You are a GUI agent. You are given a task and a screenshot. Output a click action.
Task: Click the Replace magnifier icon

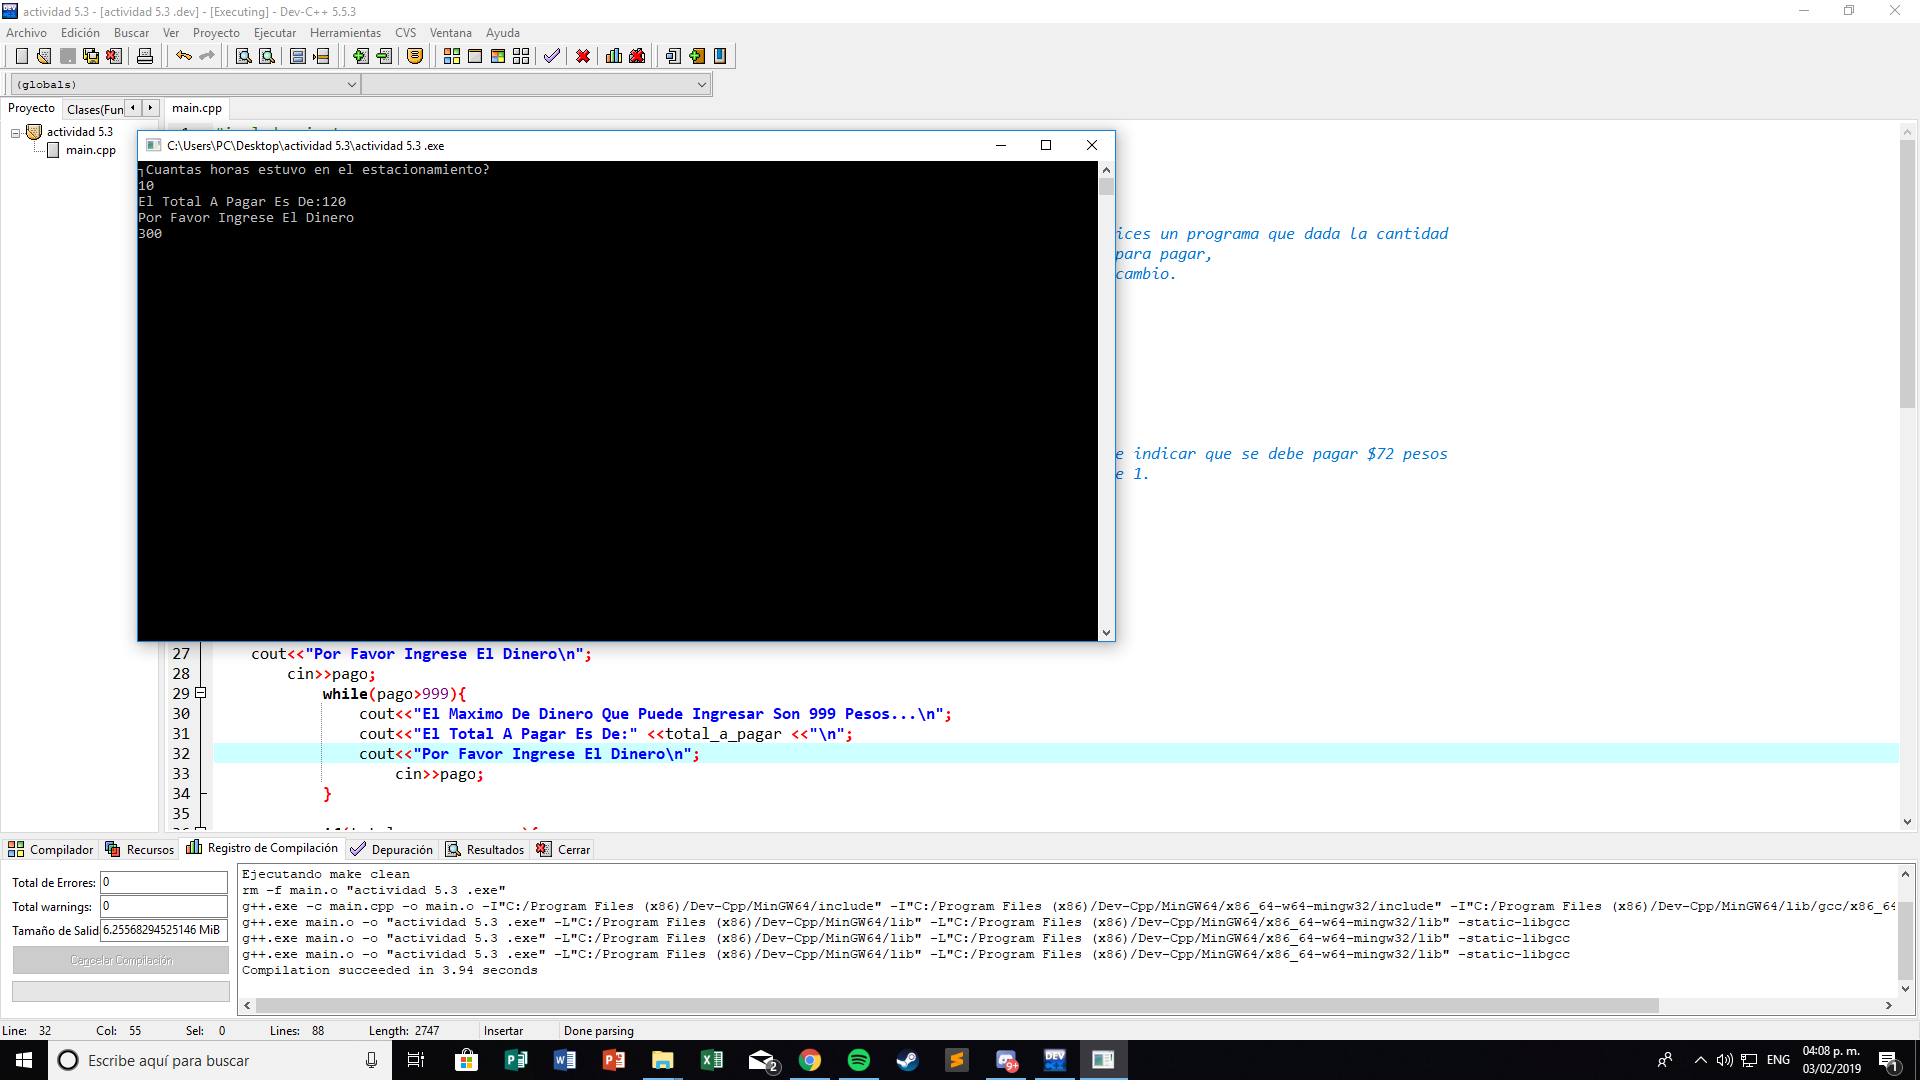266,56
